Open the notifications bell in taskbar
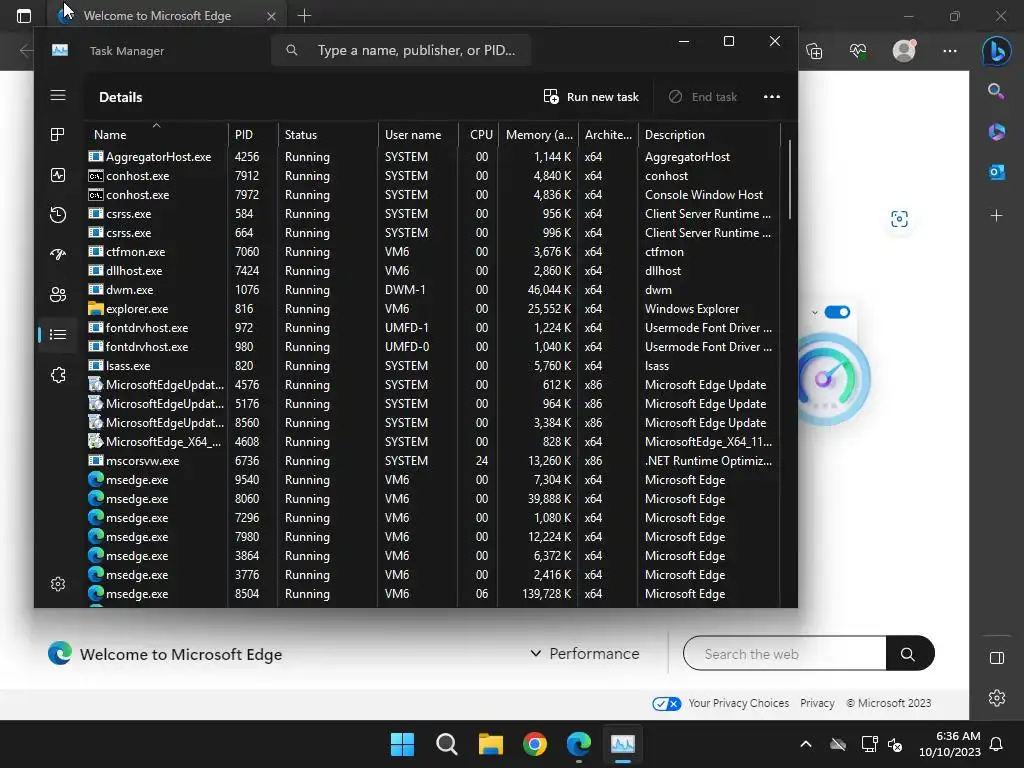The image size is (1024, 768). 997,744
